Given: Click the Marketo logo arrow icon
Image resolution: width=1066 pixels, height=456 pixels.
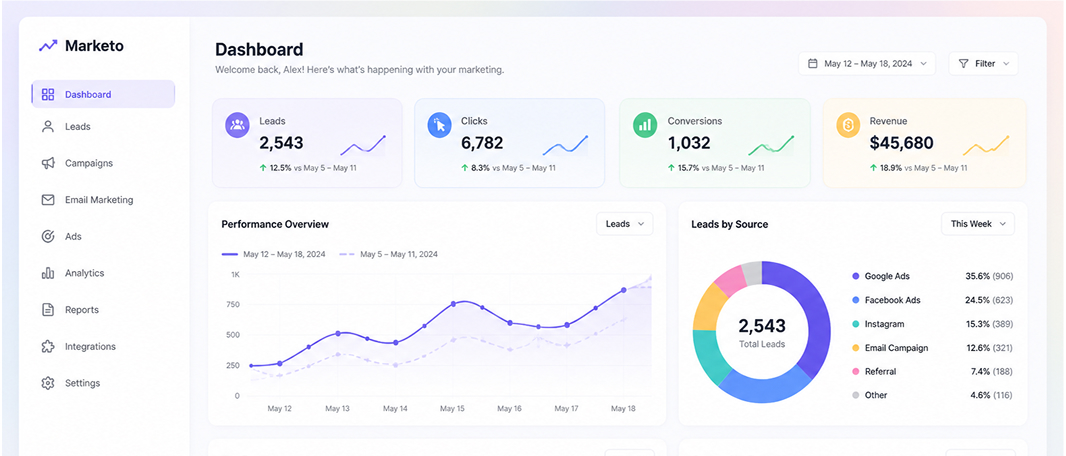Looking at the screenshot, I should (48, 46).
